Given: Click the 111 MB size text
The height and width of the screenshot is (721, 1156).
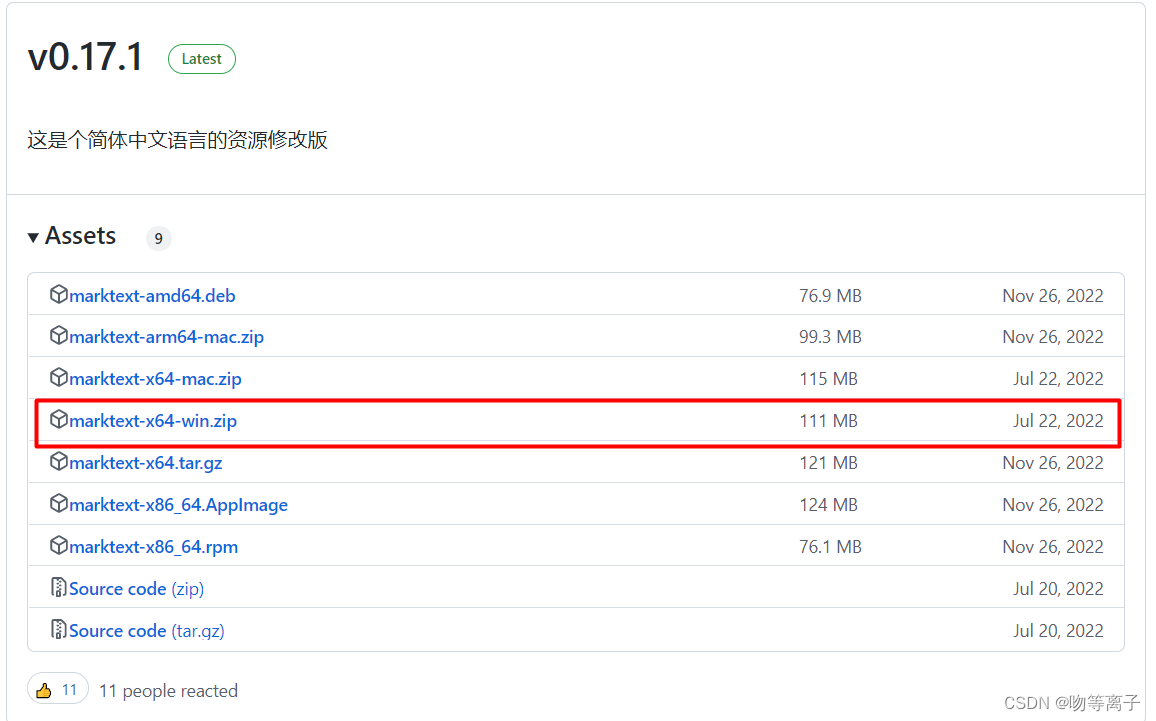Looking at the screenshot, I should 829,421.
